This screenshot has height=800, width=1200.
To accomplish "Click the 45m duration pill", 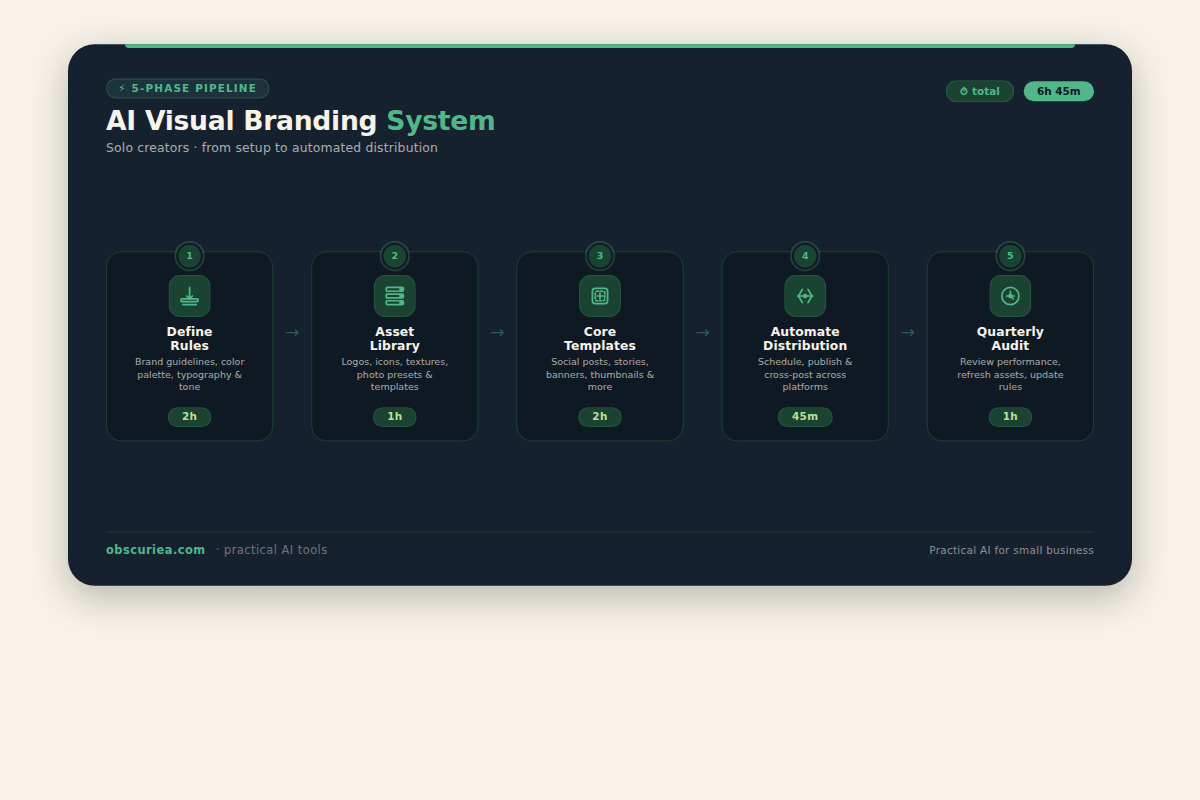I will coord(805,417).
